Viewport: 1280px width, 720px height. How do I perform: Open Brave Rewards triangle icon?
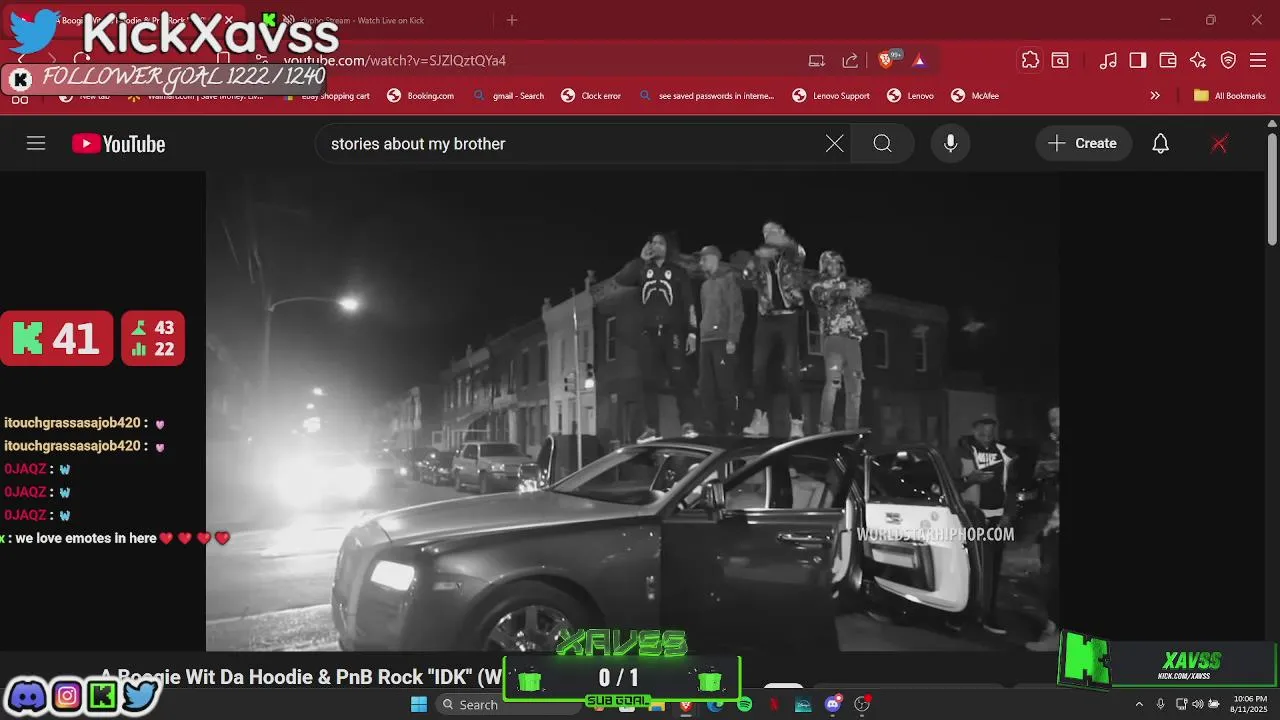919,60
